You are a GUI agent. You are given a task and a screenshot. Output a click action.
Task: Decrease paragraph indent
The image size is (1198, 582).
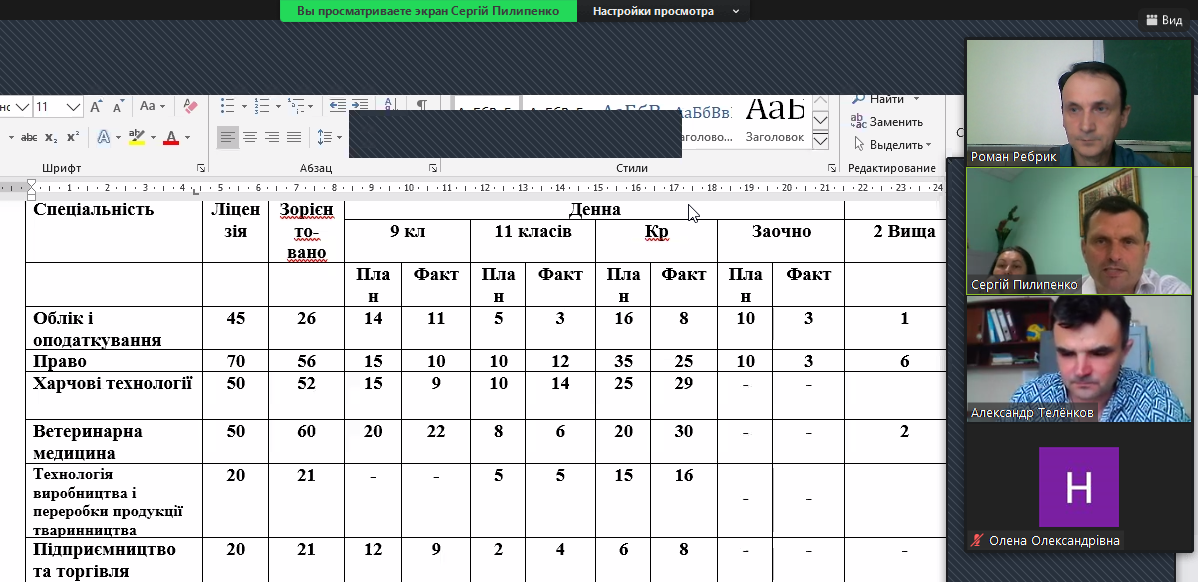(x=338, y=106)
